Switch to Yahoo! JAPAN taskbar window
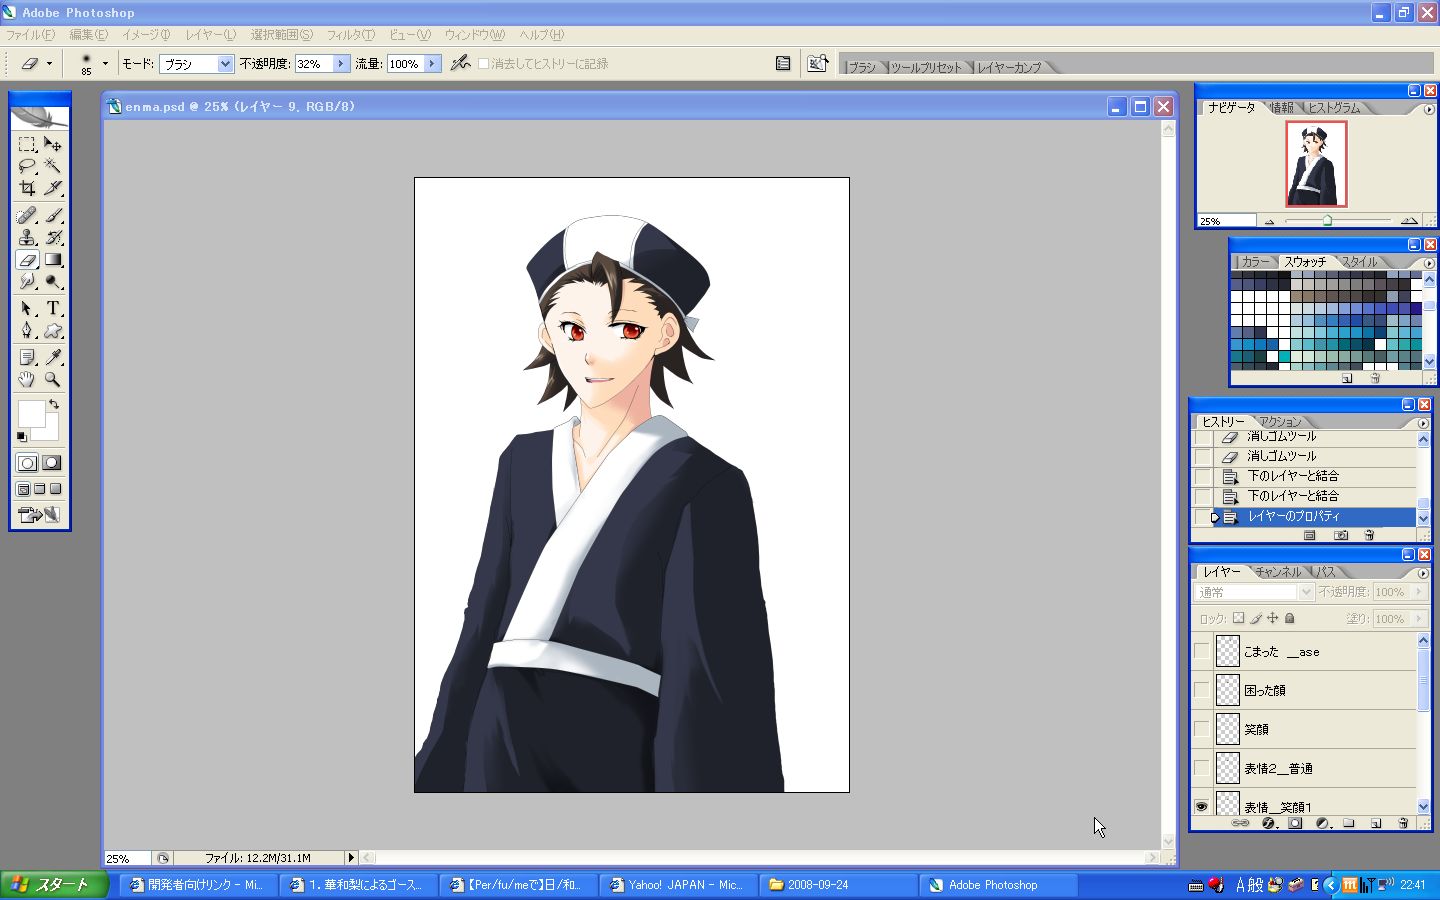1440x900 pixels. tap(677, 885)
